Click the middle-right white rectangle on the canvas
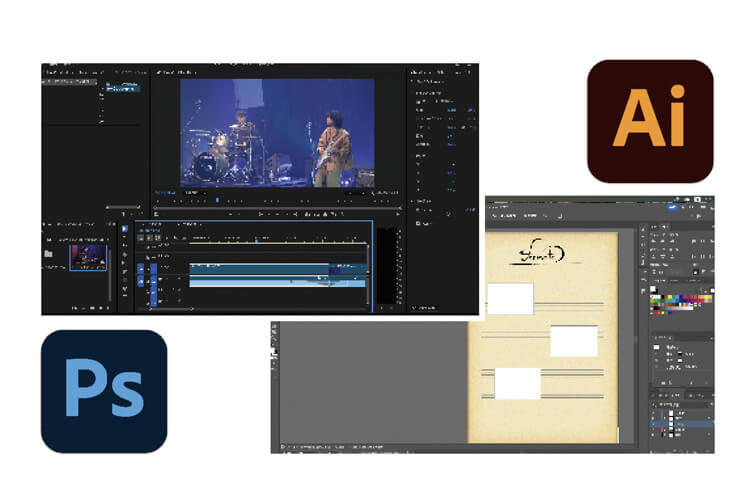750x500 pixels. point(573,341)
